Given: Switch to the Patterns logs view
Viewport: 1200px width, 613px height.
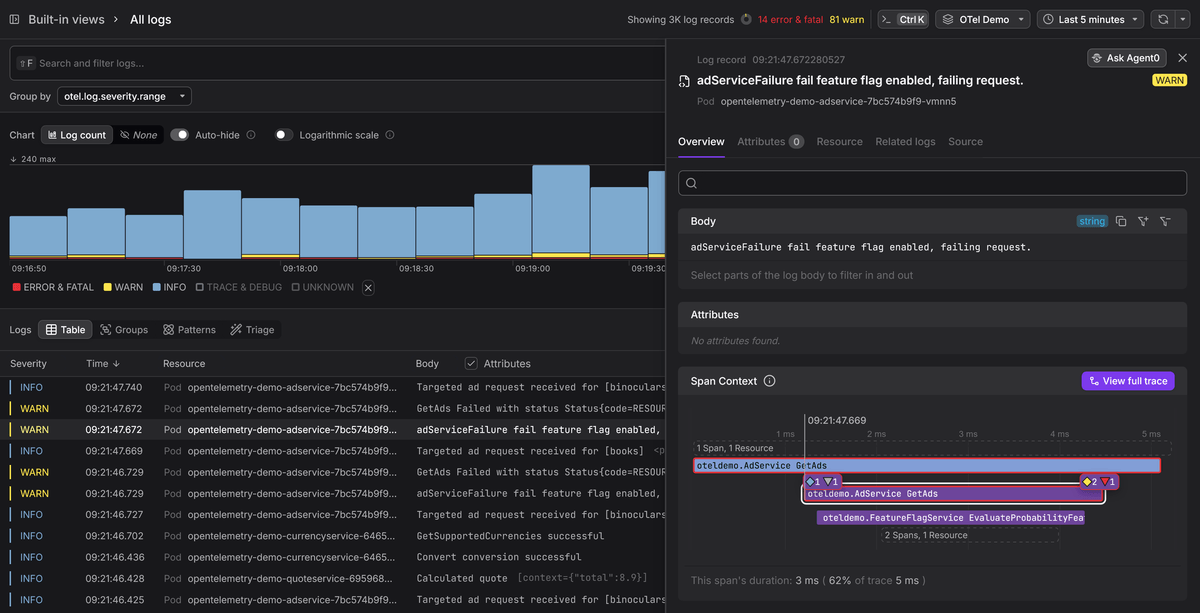Looking at the screenshot, I should 189,329.
